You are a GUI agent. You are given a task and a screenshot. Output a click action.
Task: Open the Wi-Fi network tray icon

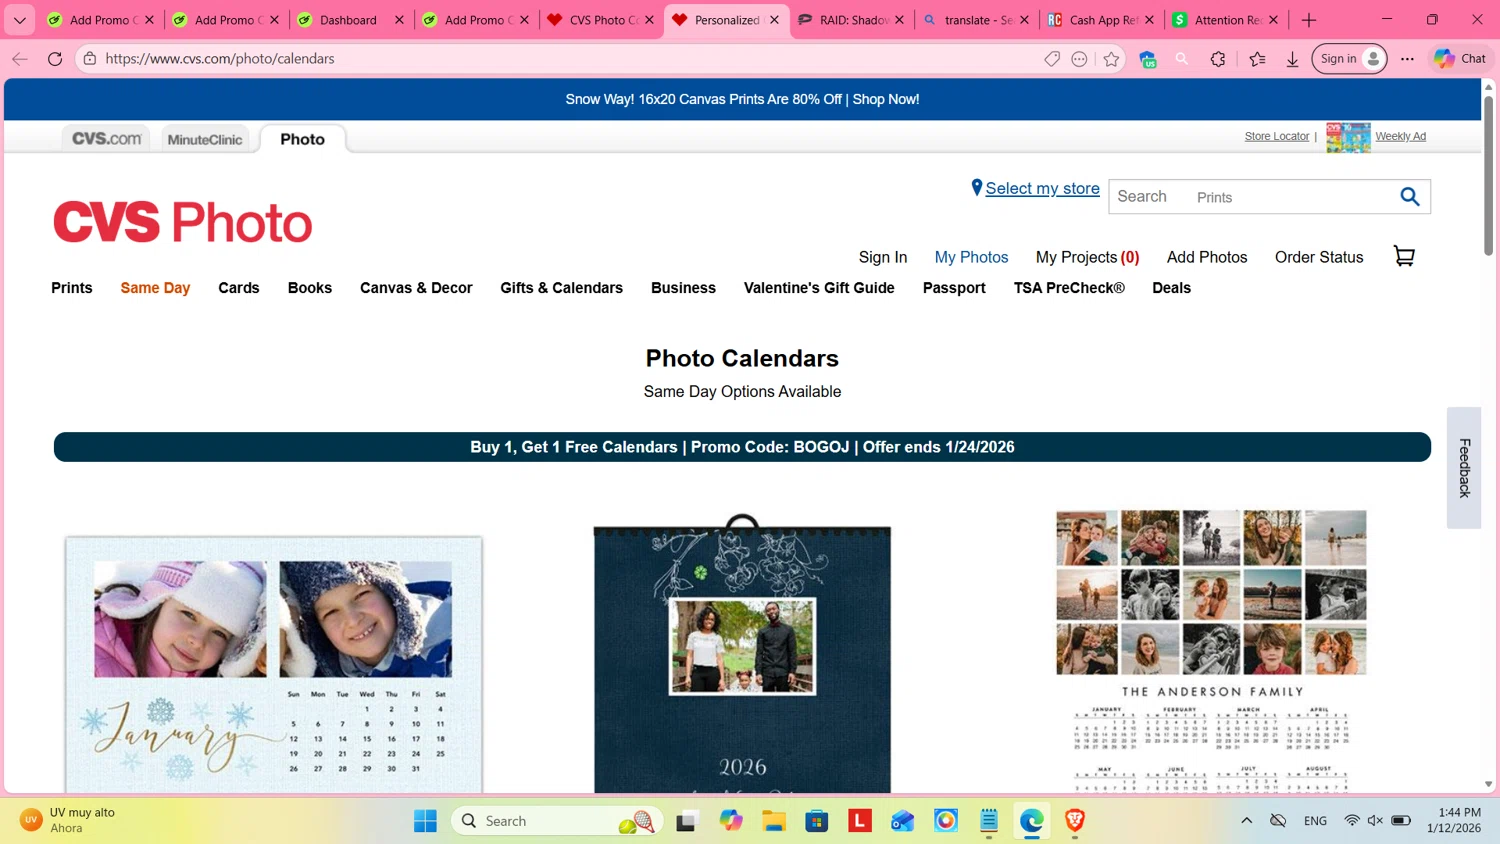pyautogui.click(x=1351, y=821)
